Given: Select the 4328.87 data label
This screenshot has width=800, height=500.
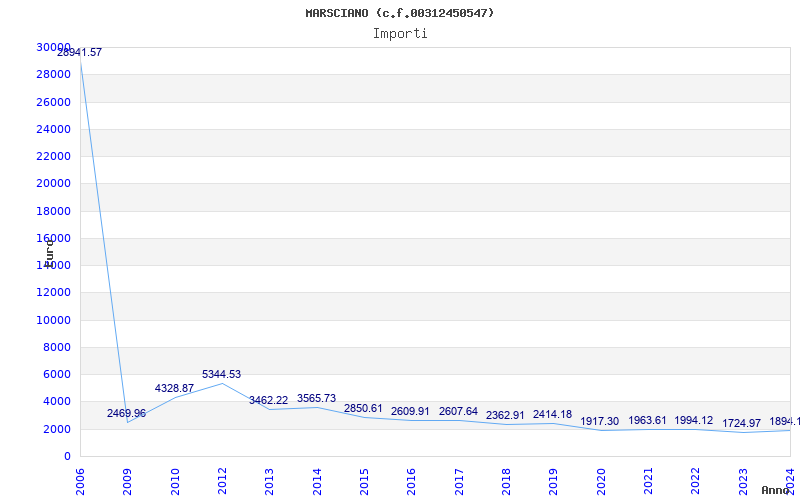Looking at the screenshot, I should [174, 388].
